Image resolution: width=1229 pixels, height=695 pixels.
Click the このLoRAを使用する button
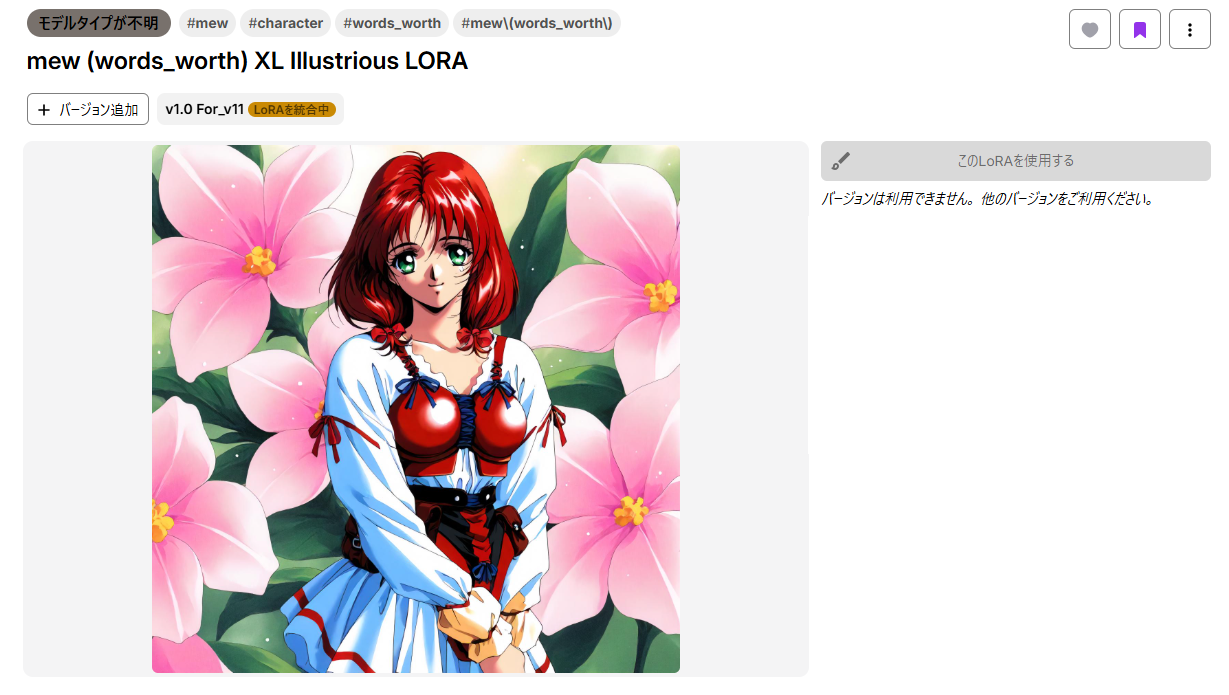coord(1016,161)
